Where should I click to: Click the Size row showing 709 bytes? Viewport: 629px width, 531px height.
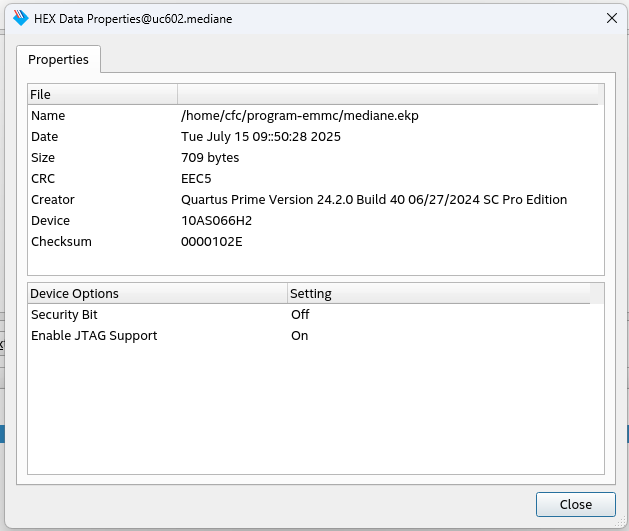pos(210,158)
